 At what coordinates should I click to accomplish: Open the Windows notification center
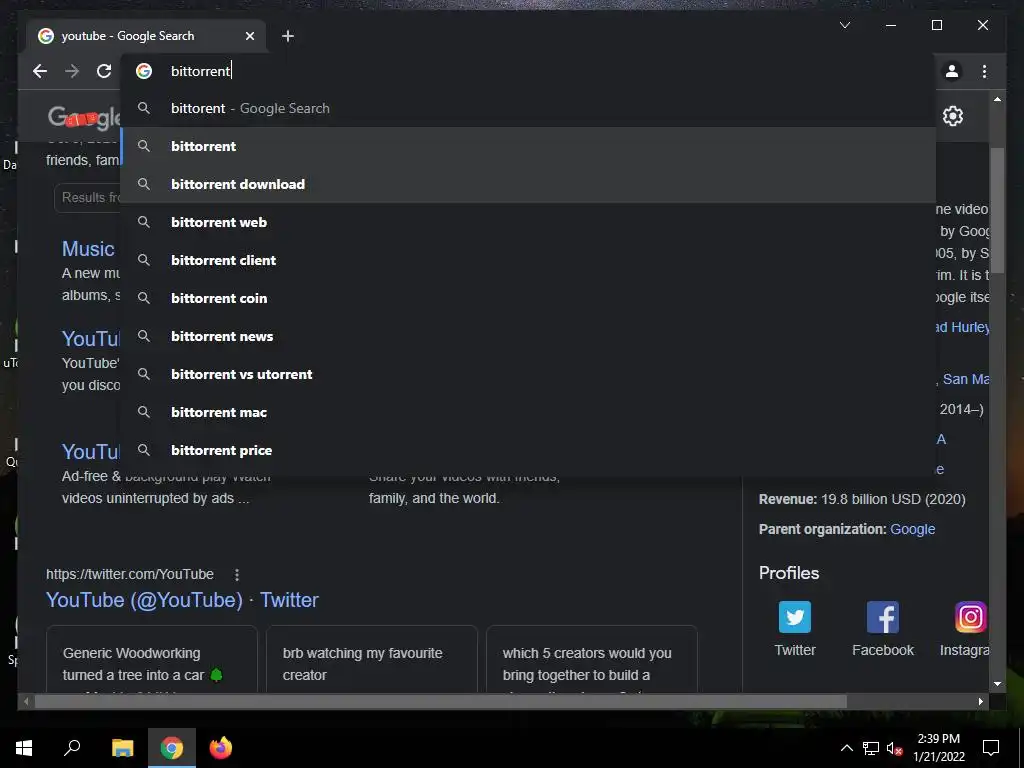(x=991, y=748)
